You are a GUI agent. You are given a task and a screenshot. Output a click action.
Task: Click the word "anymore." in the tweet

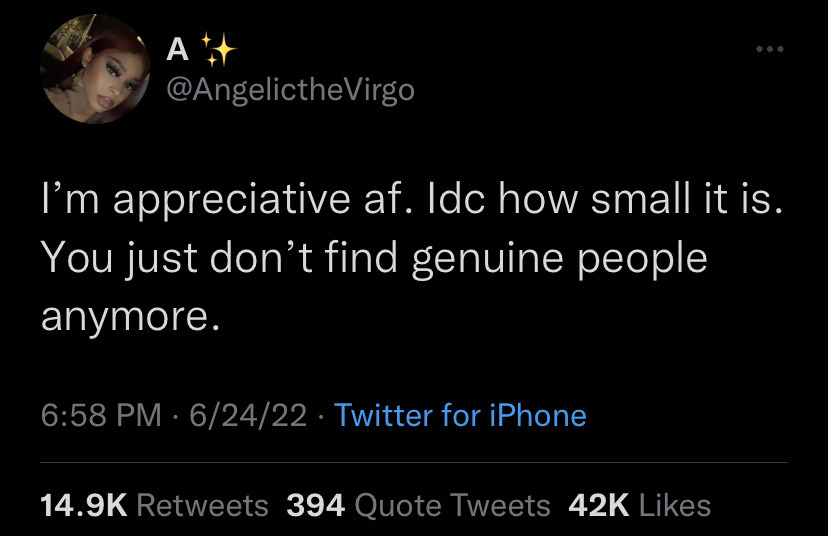click(130, 318)
